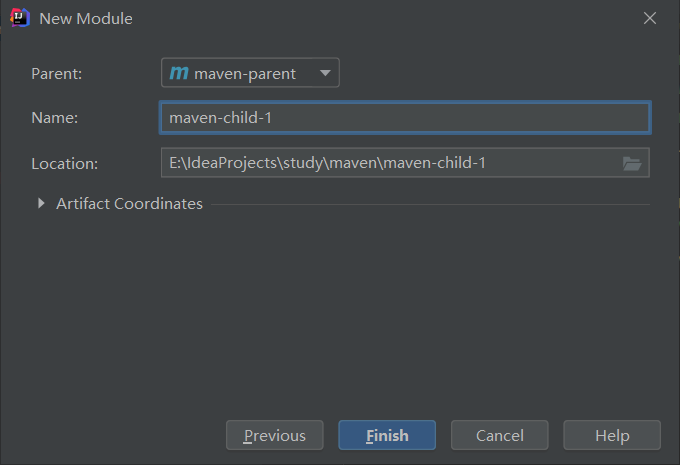Viewport: 680px width, 465px height.
Task: Expand the Artifact Coordinates triangle
Action: pyautogui.click(x=41, y=203)
